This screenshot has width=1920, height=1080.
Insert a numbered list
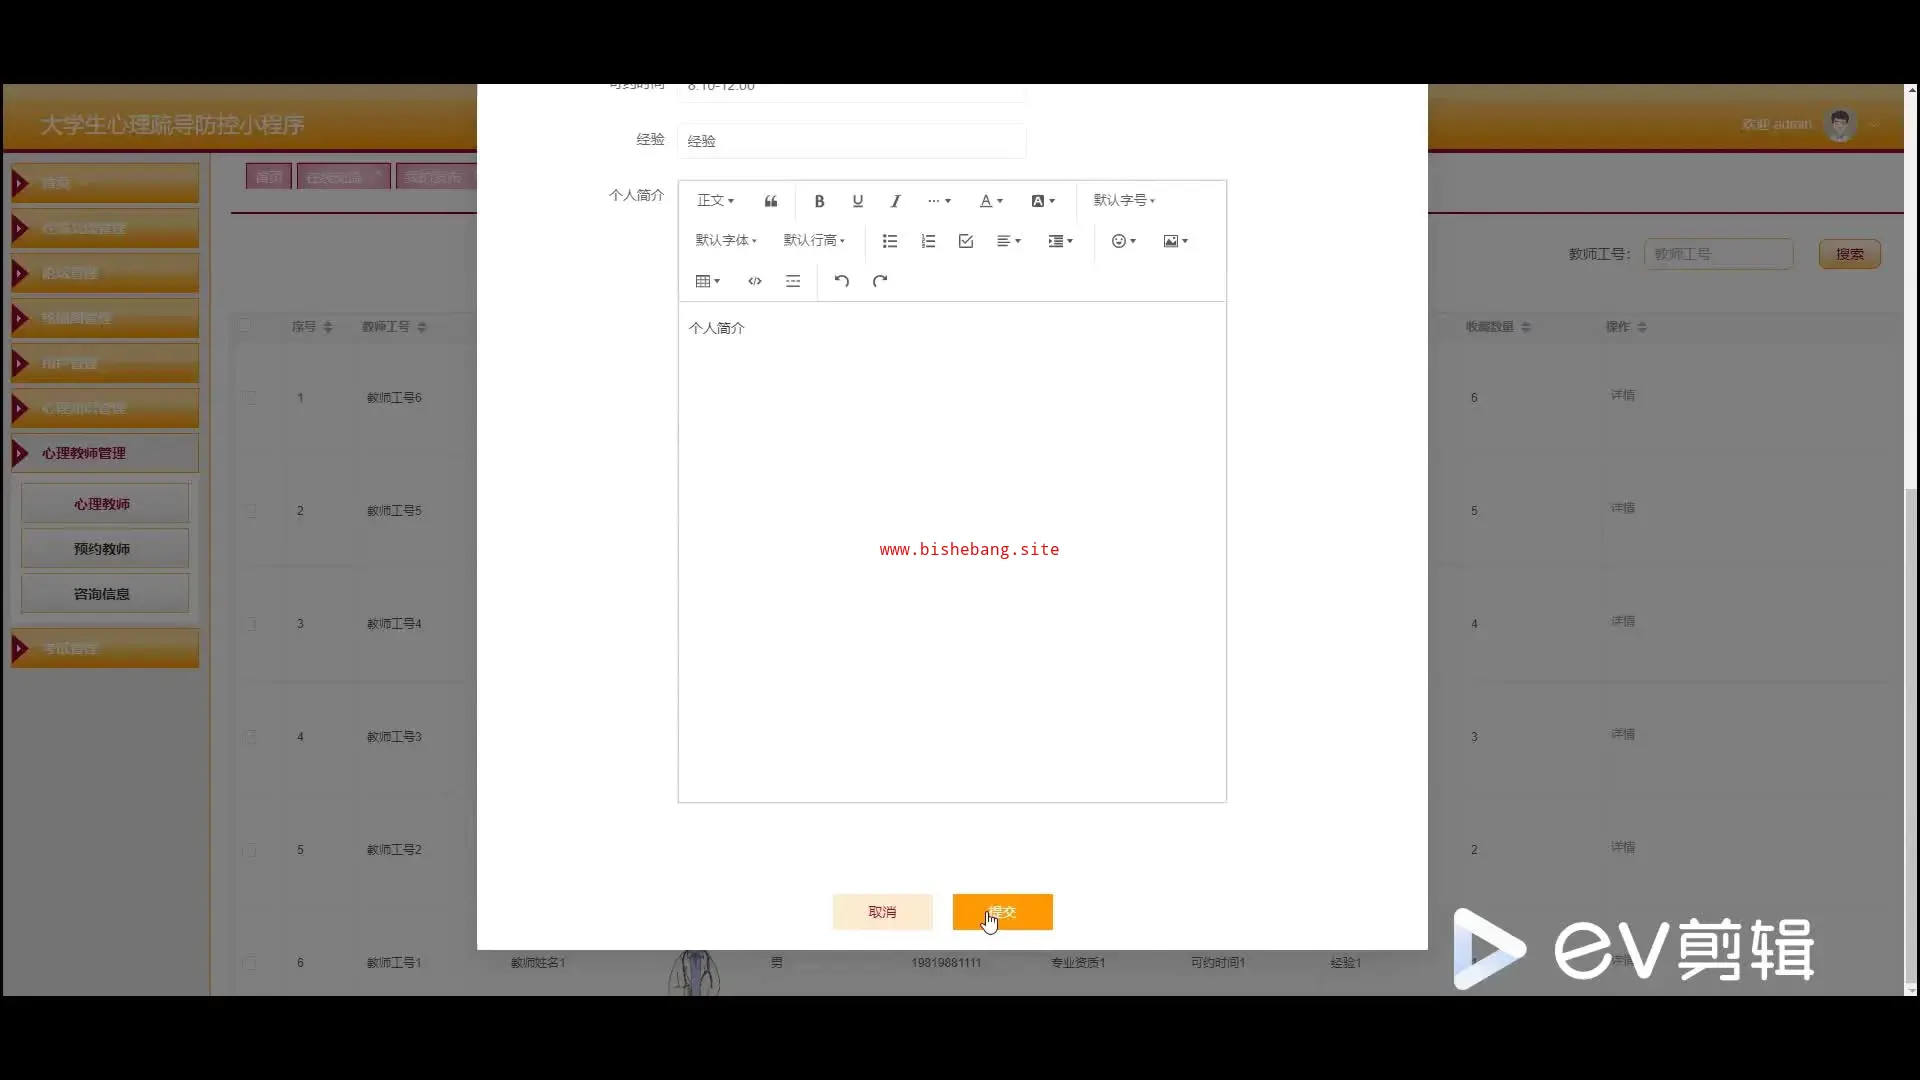pyautogui.click(x=928, y=241)
